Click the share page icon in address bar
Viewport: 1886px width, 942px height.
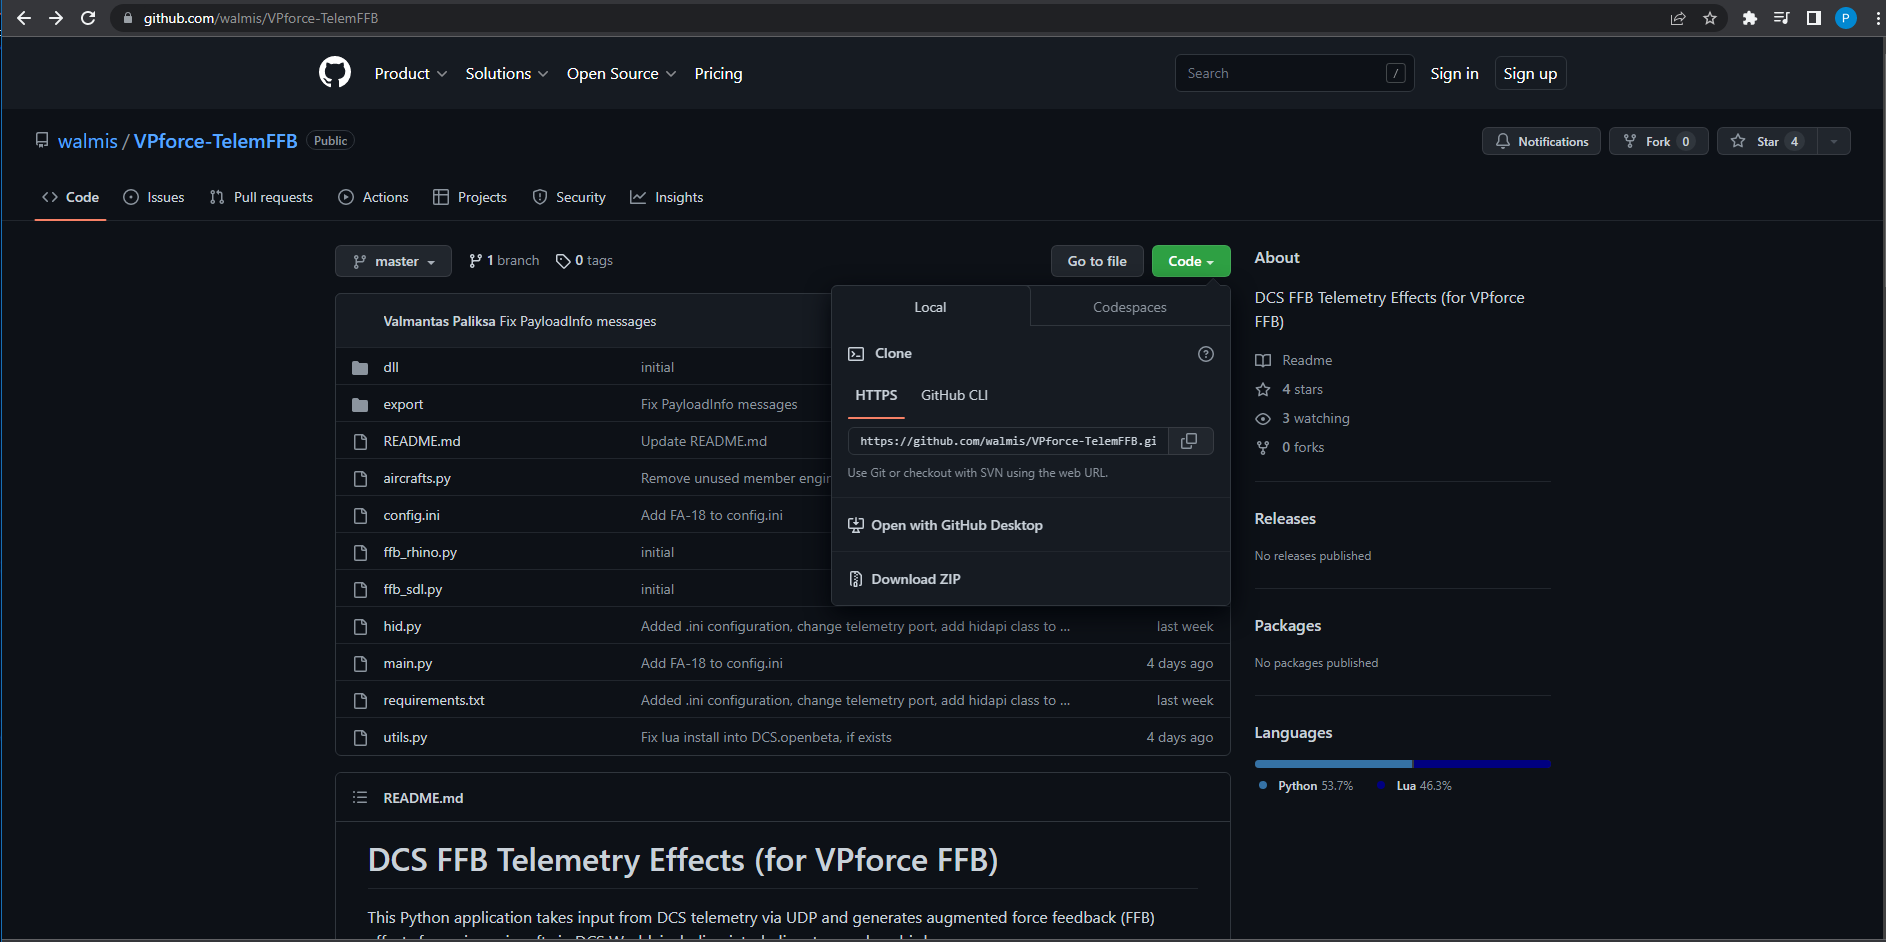1678,18
